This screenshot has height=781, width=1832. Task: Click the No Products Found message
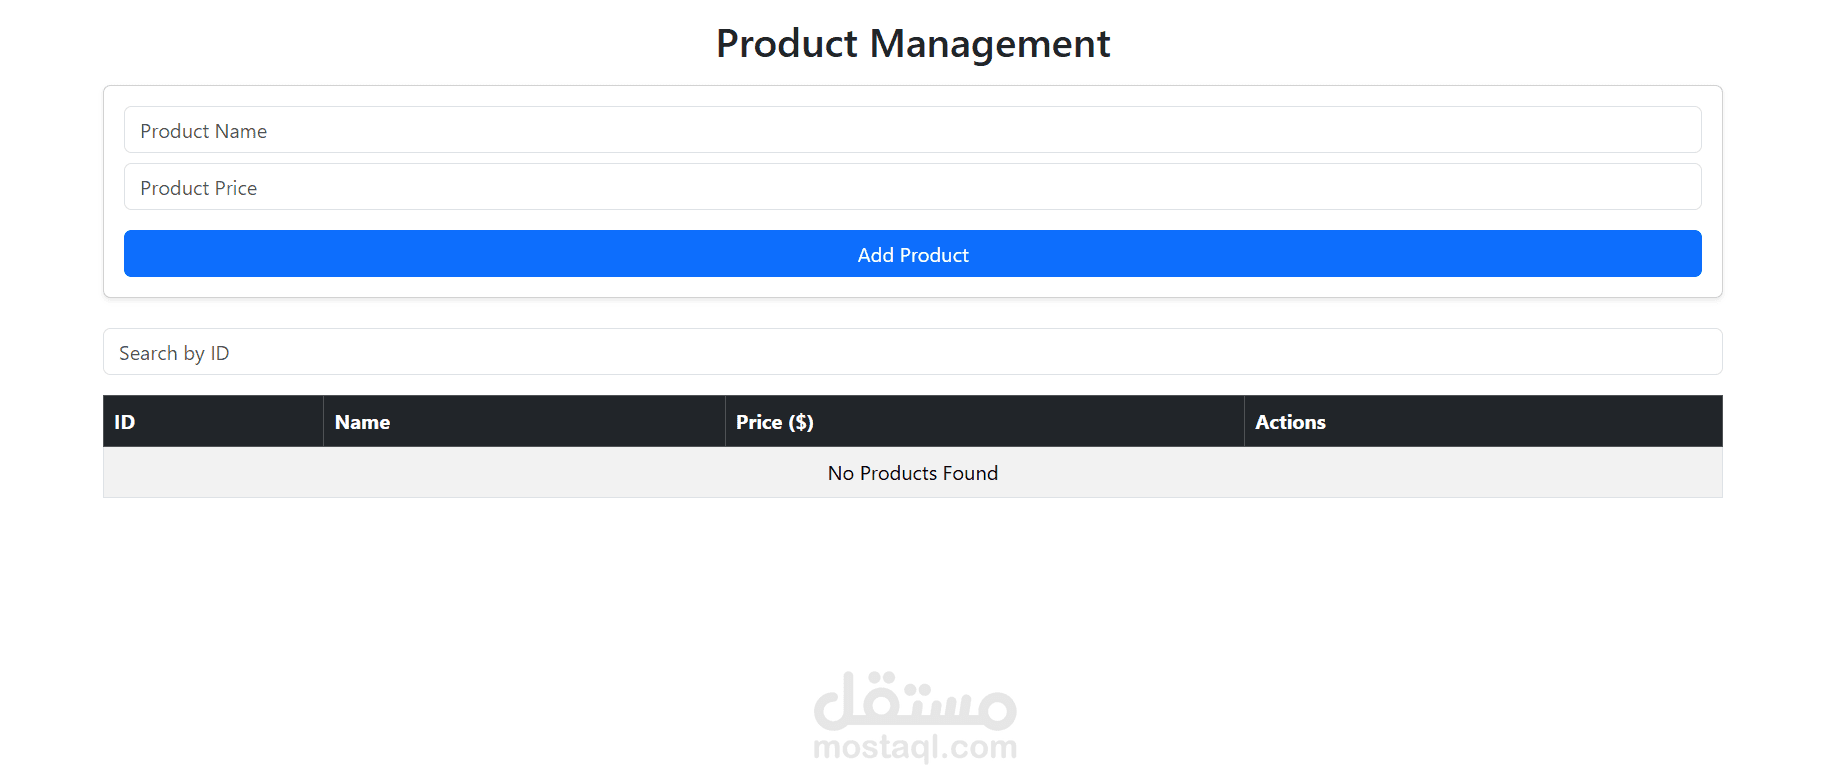(x=912, y=473)
